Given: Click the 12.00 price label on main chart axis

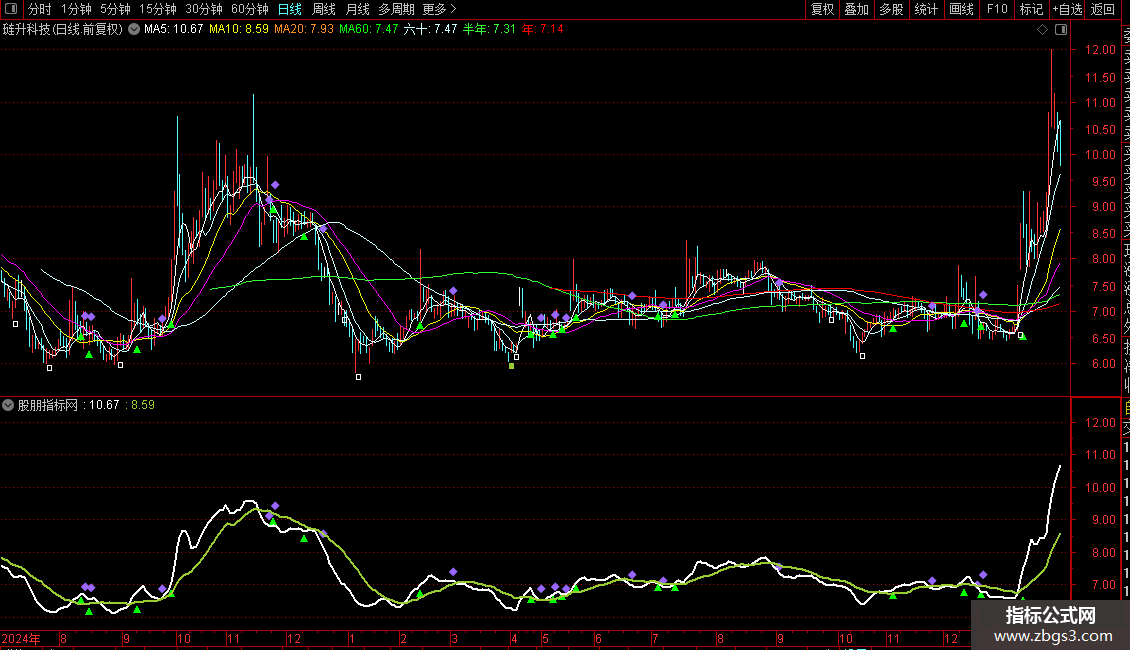Looking at the screenshot, I should 1100,50.
